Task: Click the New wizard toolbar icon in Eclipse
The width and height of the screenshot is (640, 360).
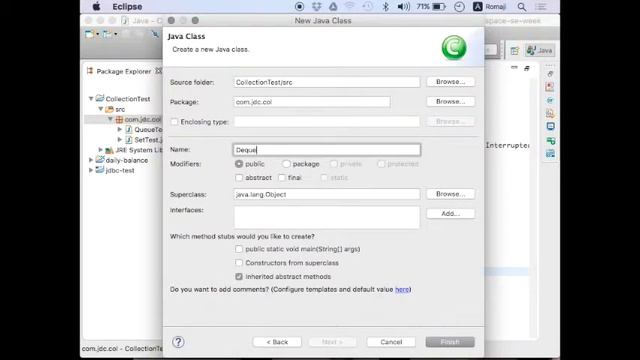Action: click(x=89, y=34)
